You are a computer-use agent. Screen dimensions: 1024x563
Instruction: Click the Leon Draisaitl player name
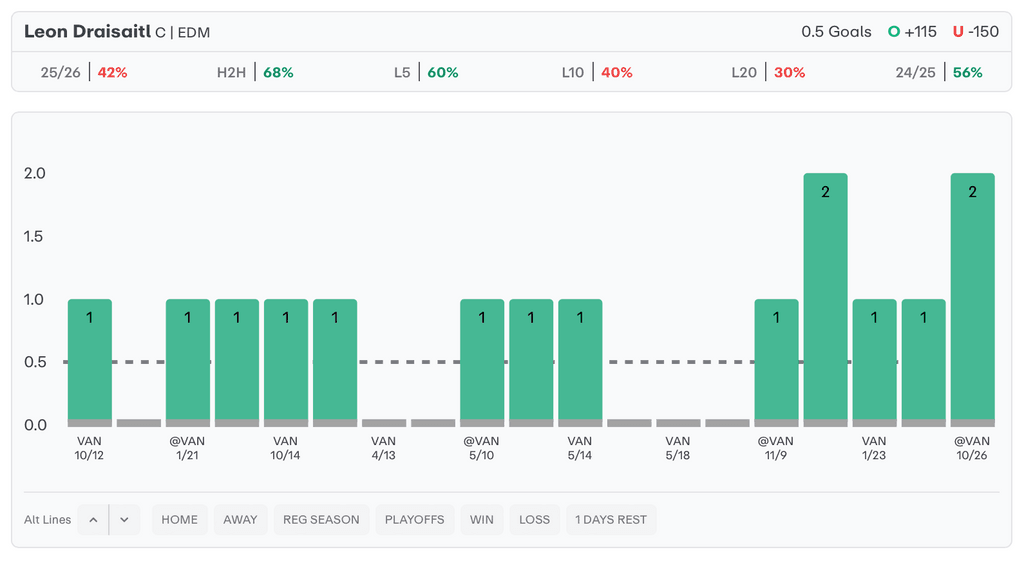tap(87, 32)
